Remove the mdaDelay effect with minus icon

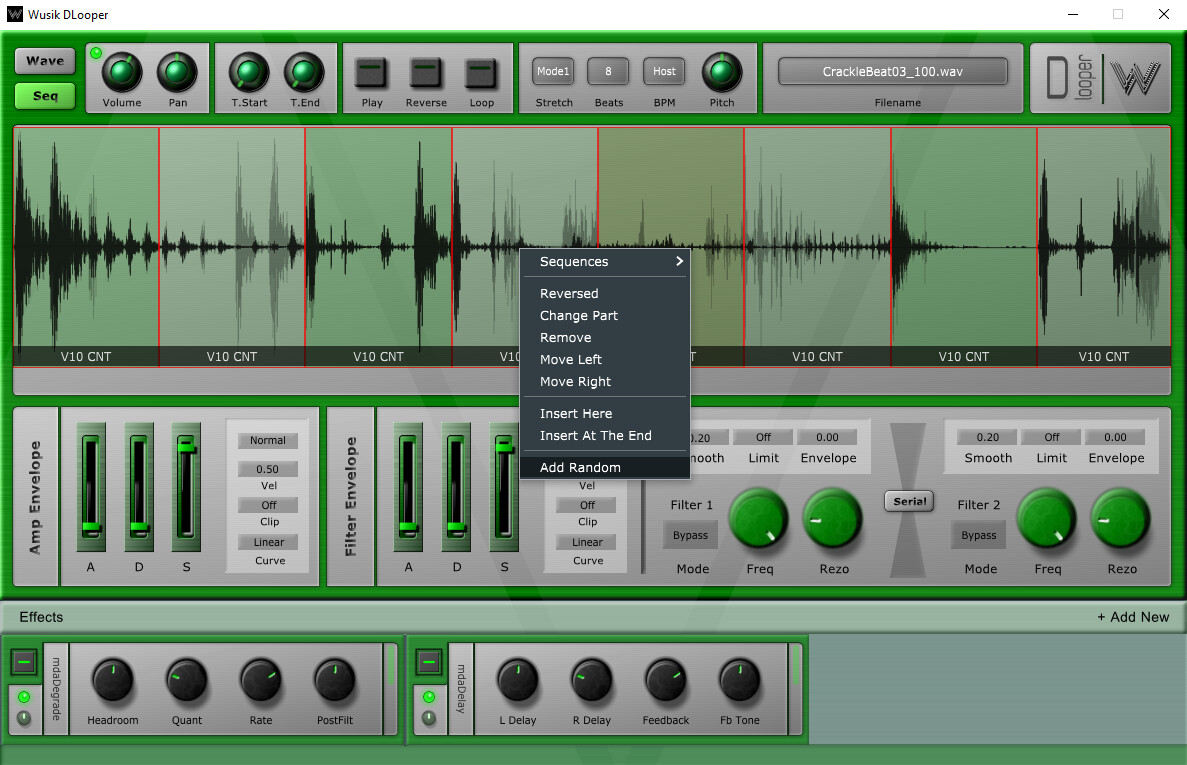click(x=428, y=662)
